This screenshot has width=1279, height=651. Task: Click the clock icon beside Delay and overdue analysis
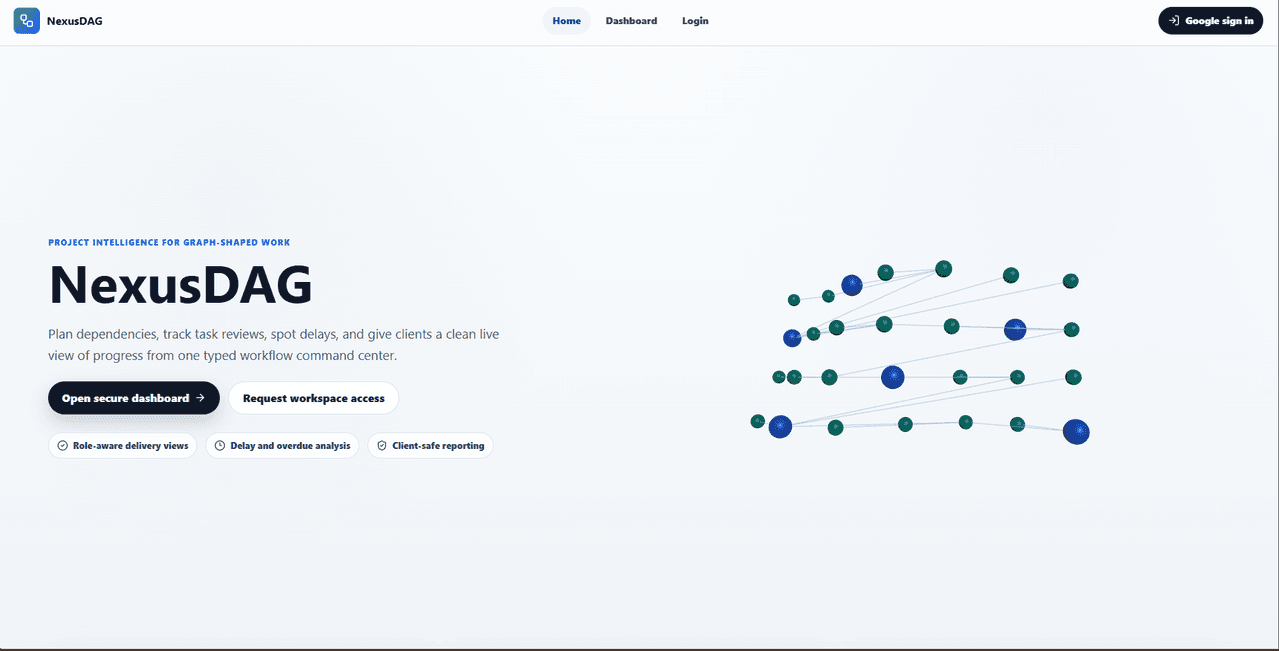pyautogui.click(x=220, y=446)
